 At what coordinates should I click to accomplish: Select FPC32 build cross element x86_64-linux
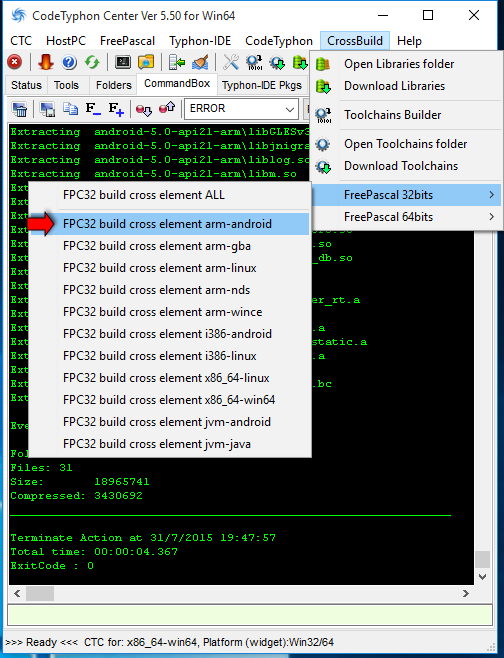(x=170, y=378)
